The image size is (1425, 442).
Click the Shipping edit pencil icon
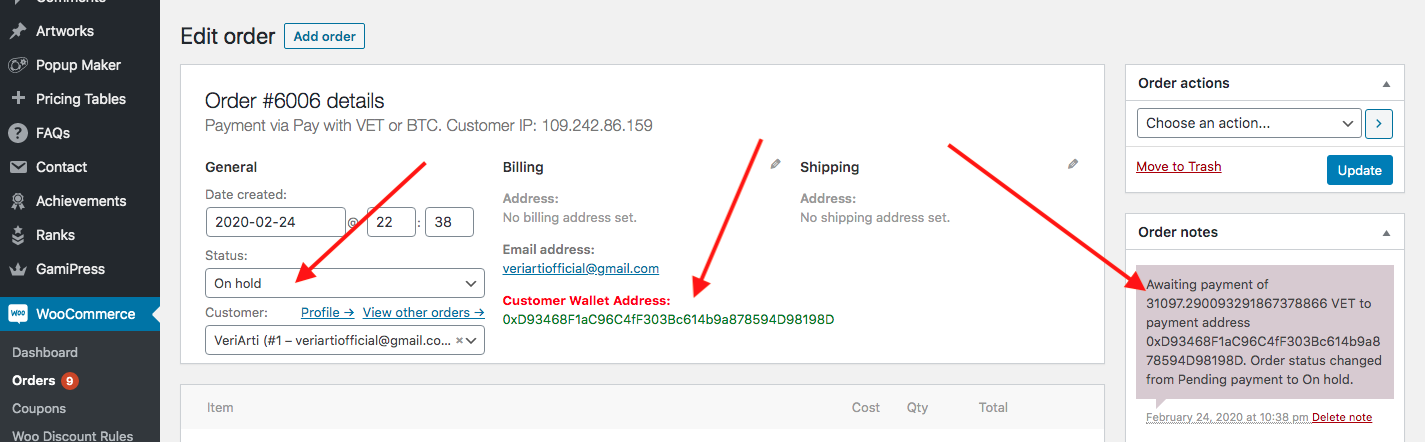tap(1073, 165)
